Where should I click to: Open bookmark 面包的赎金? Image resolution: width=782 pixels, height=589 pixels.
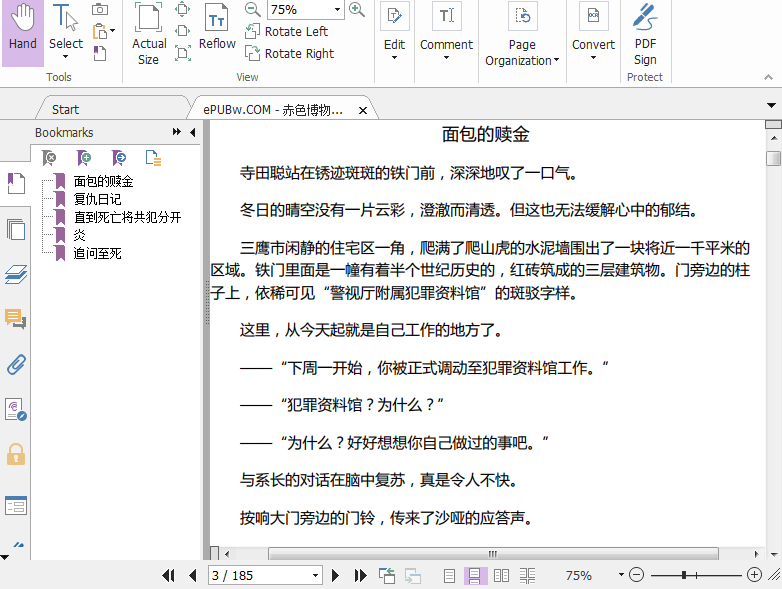[x=103, y=181]
